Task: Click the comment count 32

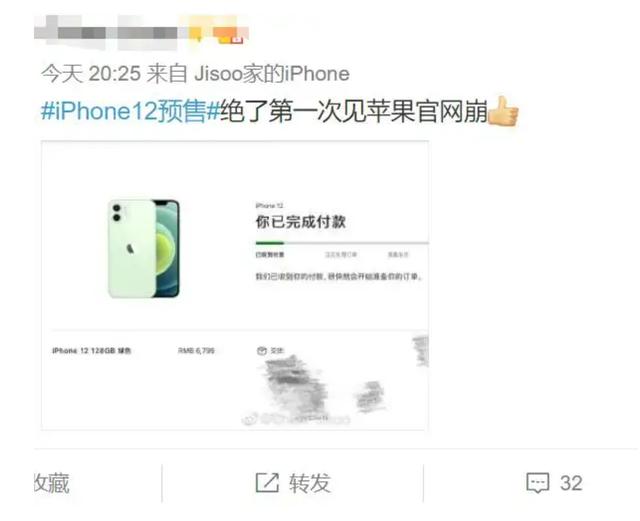Action: (x=571, y=483)
